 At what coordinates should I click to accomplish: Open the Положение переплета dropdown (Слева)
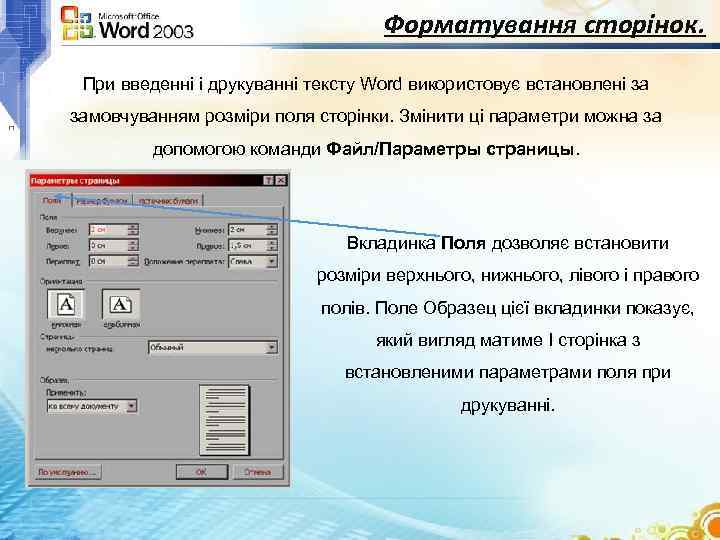[x=253, y=261]
